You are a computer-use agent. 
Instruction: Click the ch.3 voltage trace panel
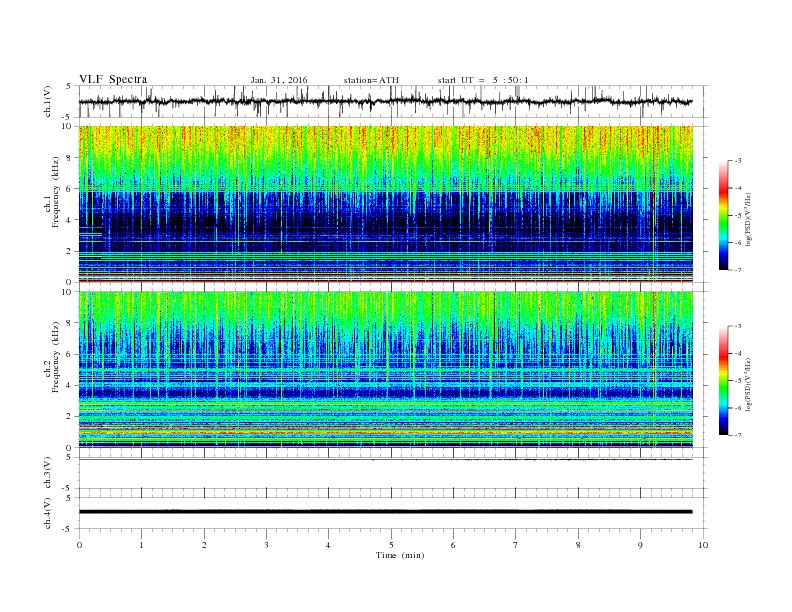[393, 473]
